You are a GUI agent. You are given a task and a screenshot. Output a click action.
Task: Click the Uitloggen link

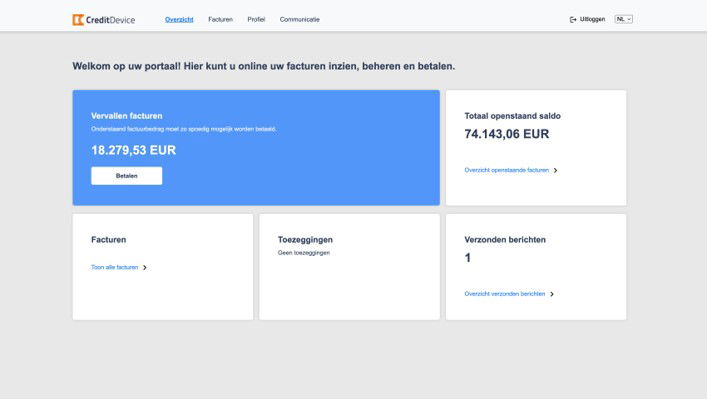click(592, 19)
